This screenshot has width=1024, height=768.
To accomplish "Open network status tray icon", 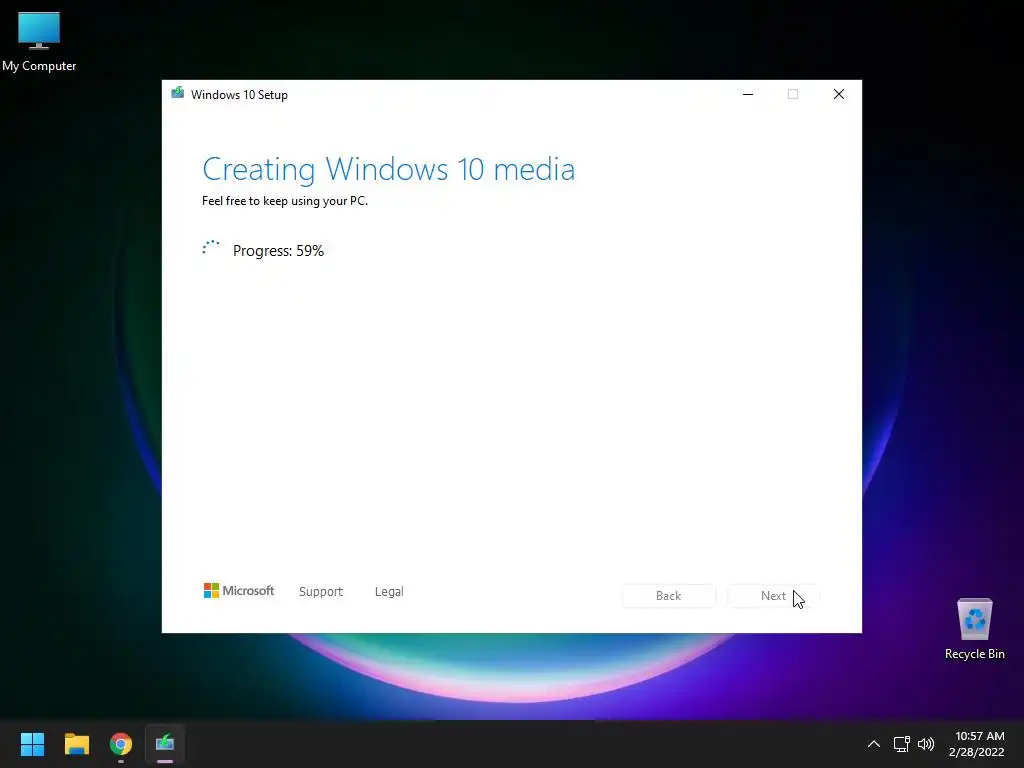I will 901,744.
